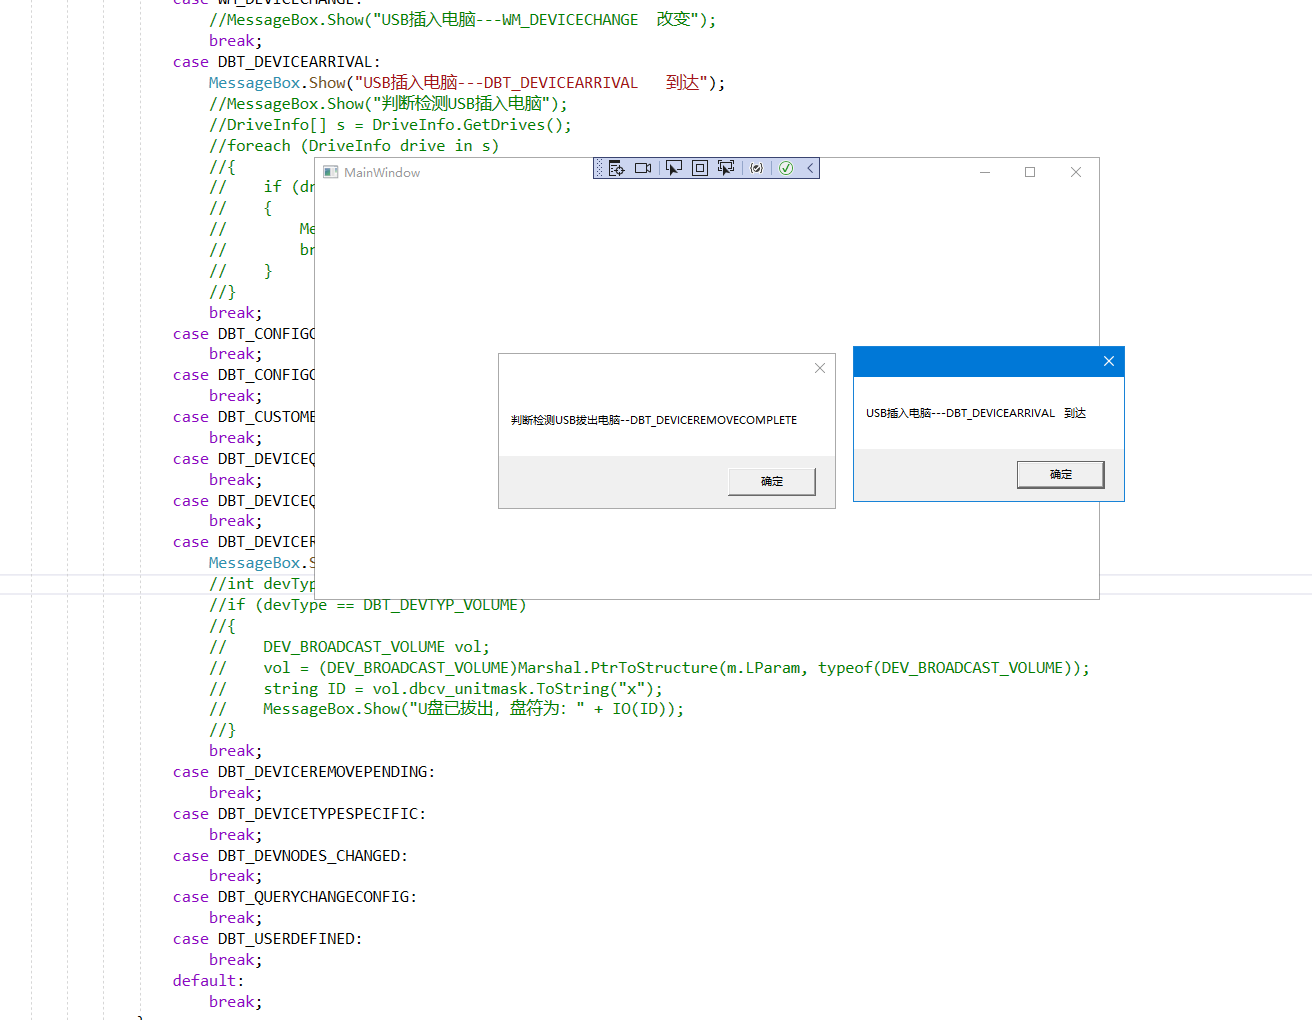Screen dimensions: 1312x1020
Task: Collapse the in-app debug toolbar chevron
Action: (810, 168)
